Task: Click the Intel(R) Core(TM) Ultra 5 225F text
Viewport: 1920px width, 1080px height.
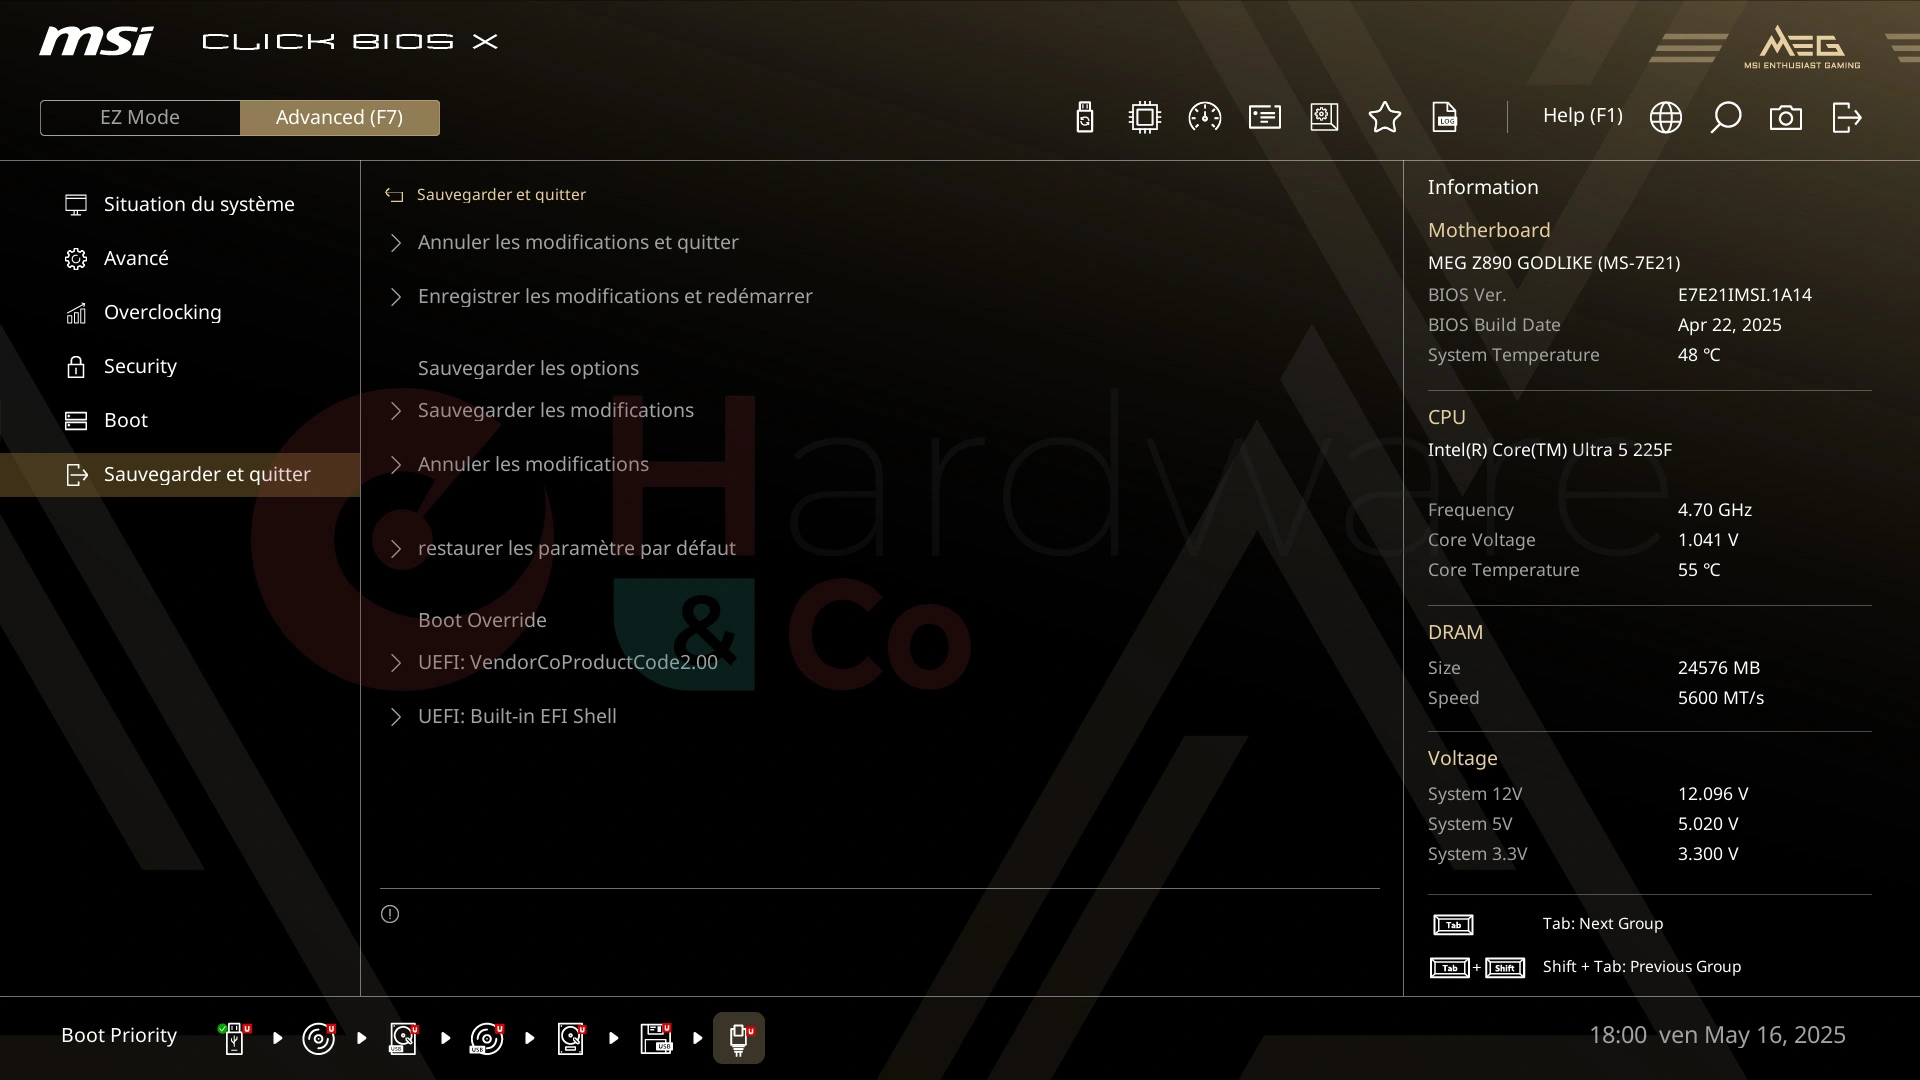Action: coord(1549,450)
